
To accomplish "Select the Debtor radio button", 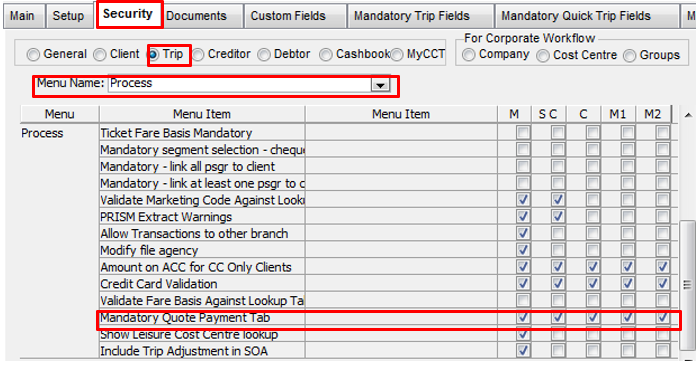I will (264, 55).
